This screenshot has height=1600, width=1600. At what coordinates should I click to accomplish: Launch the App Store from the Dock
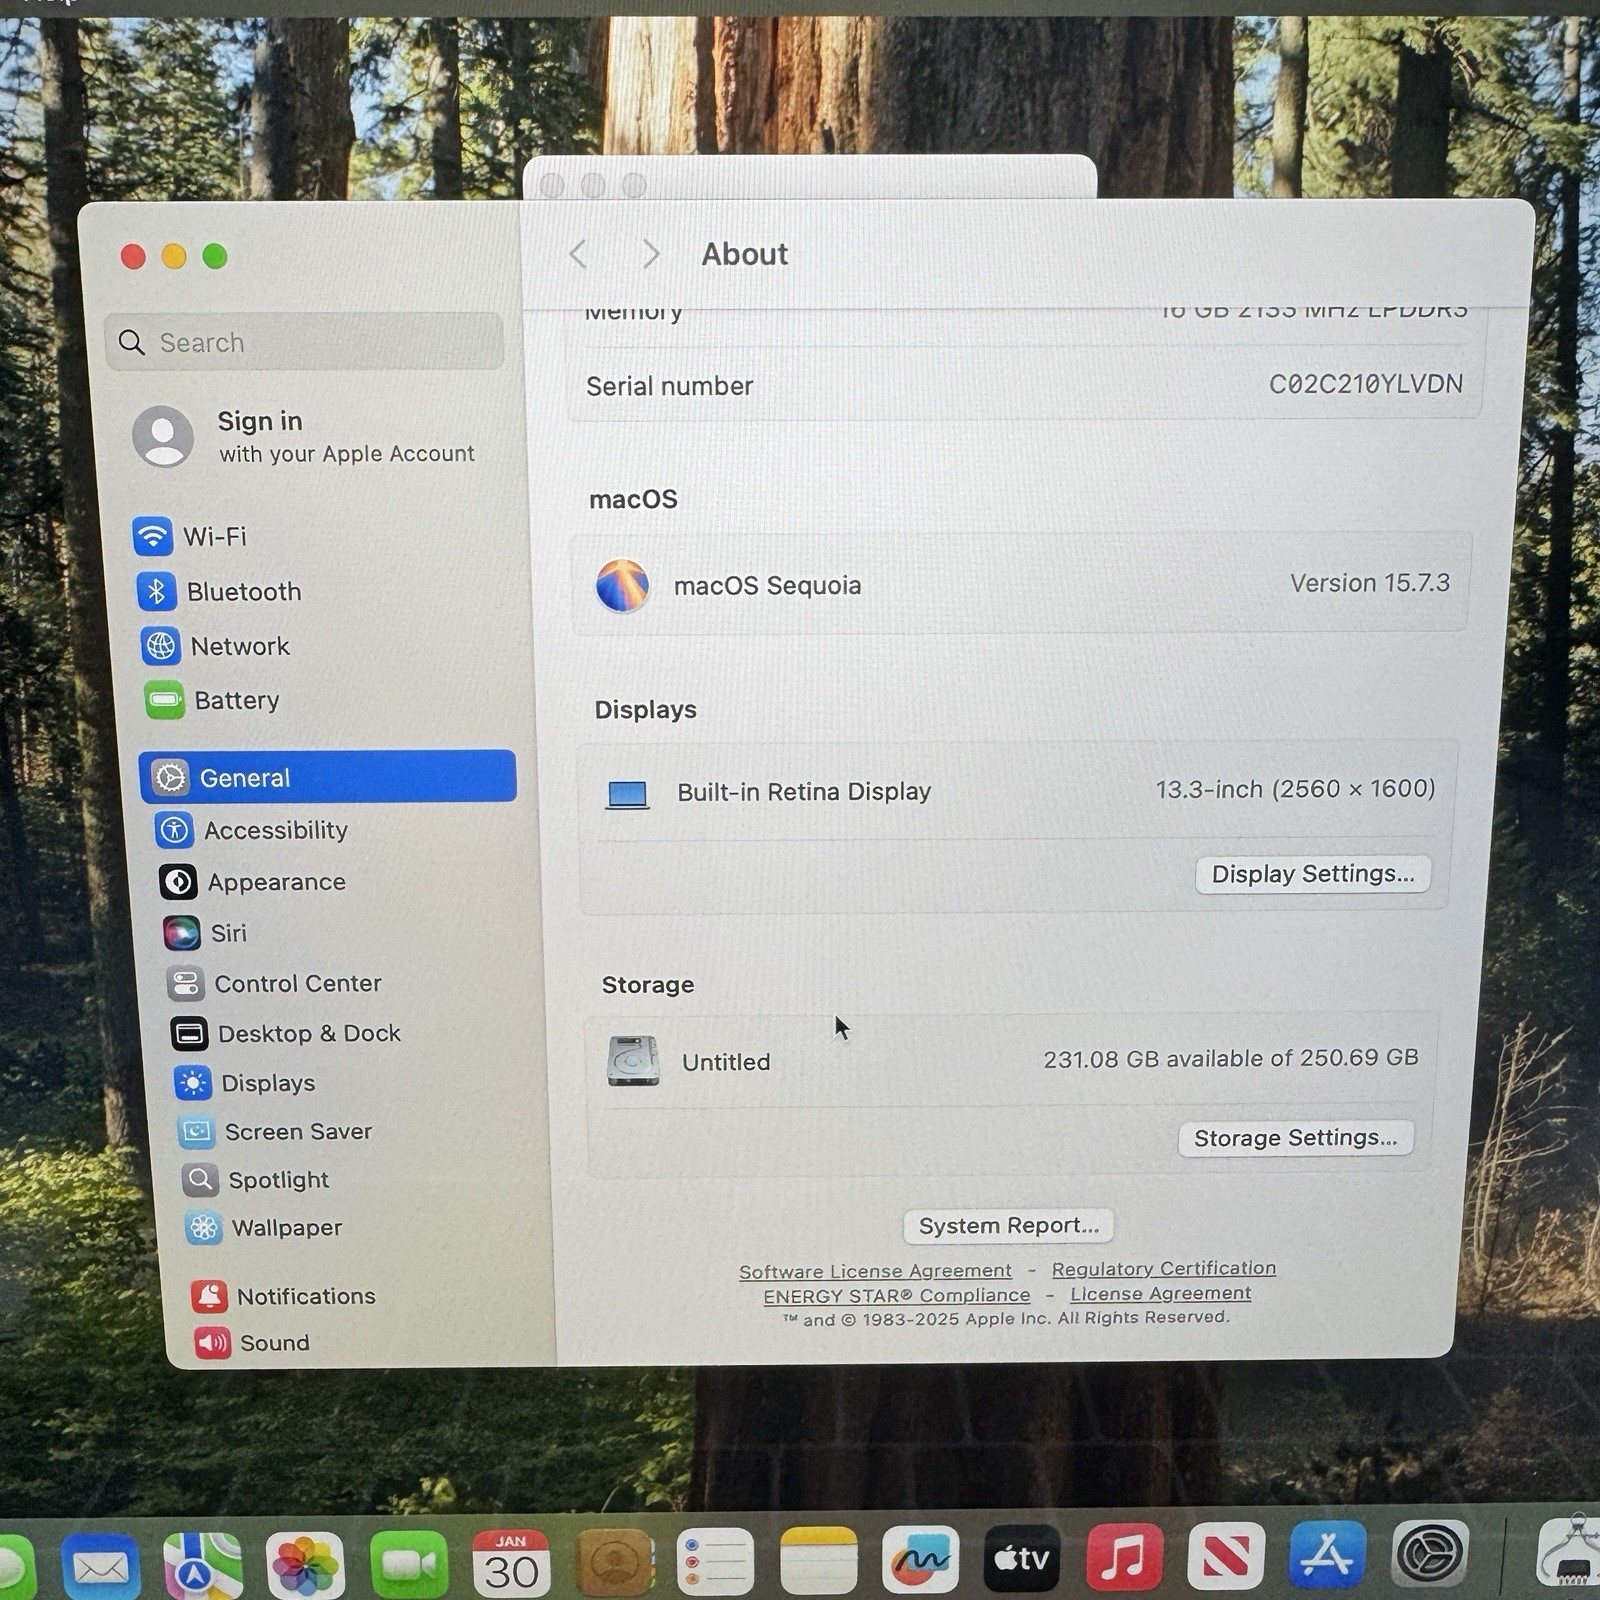point(1328,1555)
